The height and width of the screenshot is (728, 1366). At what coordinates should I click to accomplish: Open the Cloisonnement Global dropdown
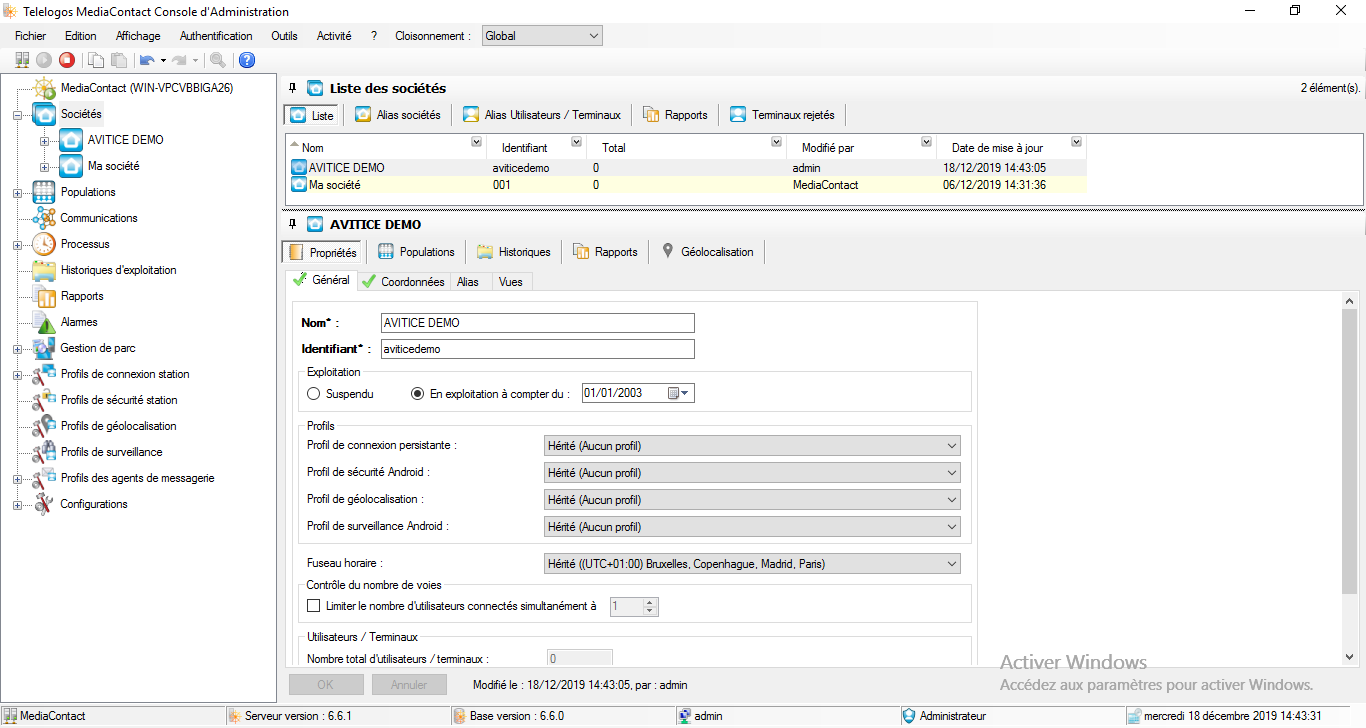click(542, 36)
